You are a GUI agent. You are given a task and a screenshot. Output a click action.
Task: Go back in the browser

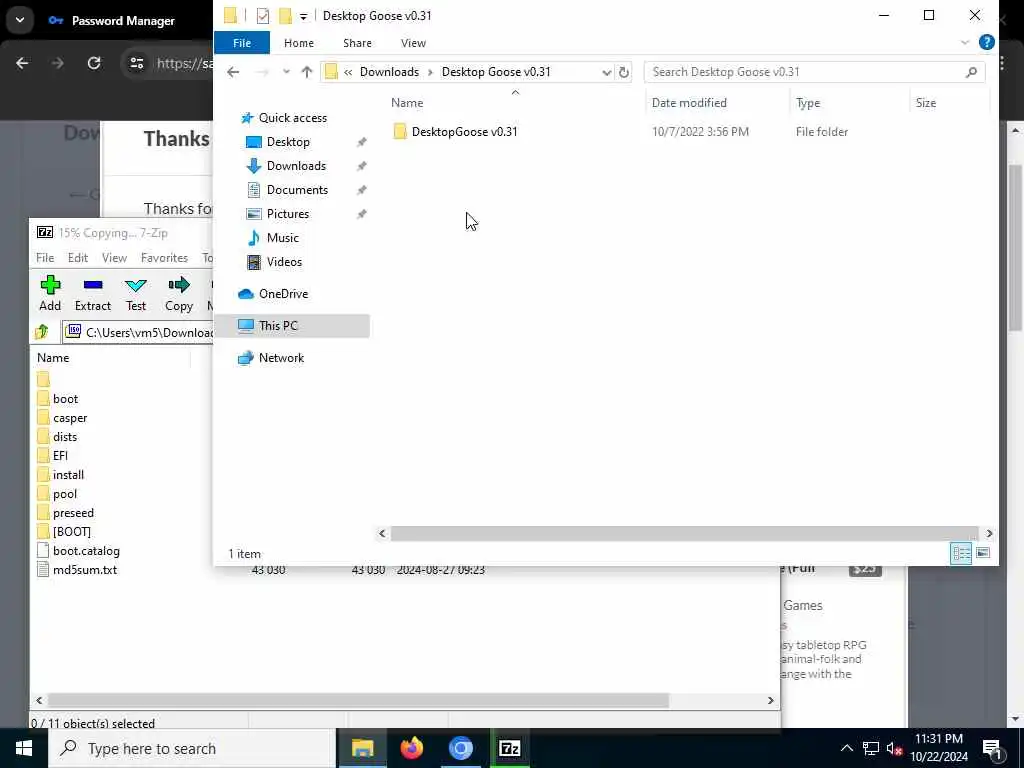(x=22, y=63)
